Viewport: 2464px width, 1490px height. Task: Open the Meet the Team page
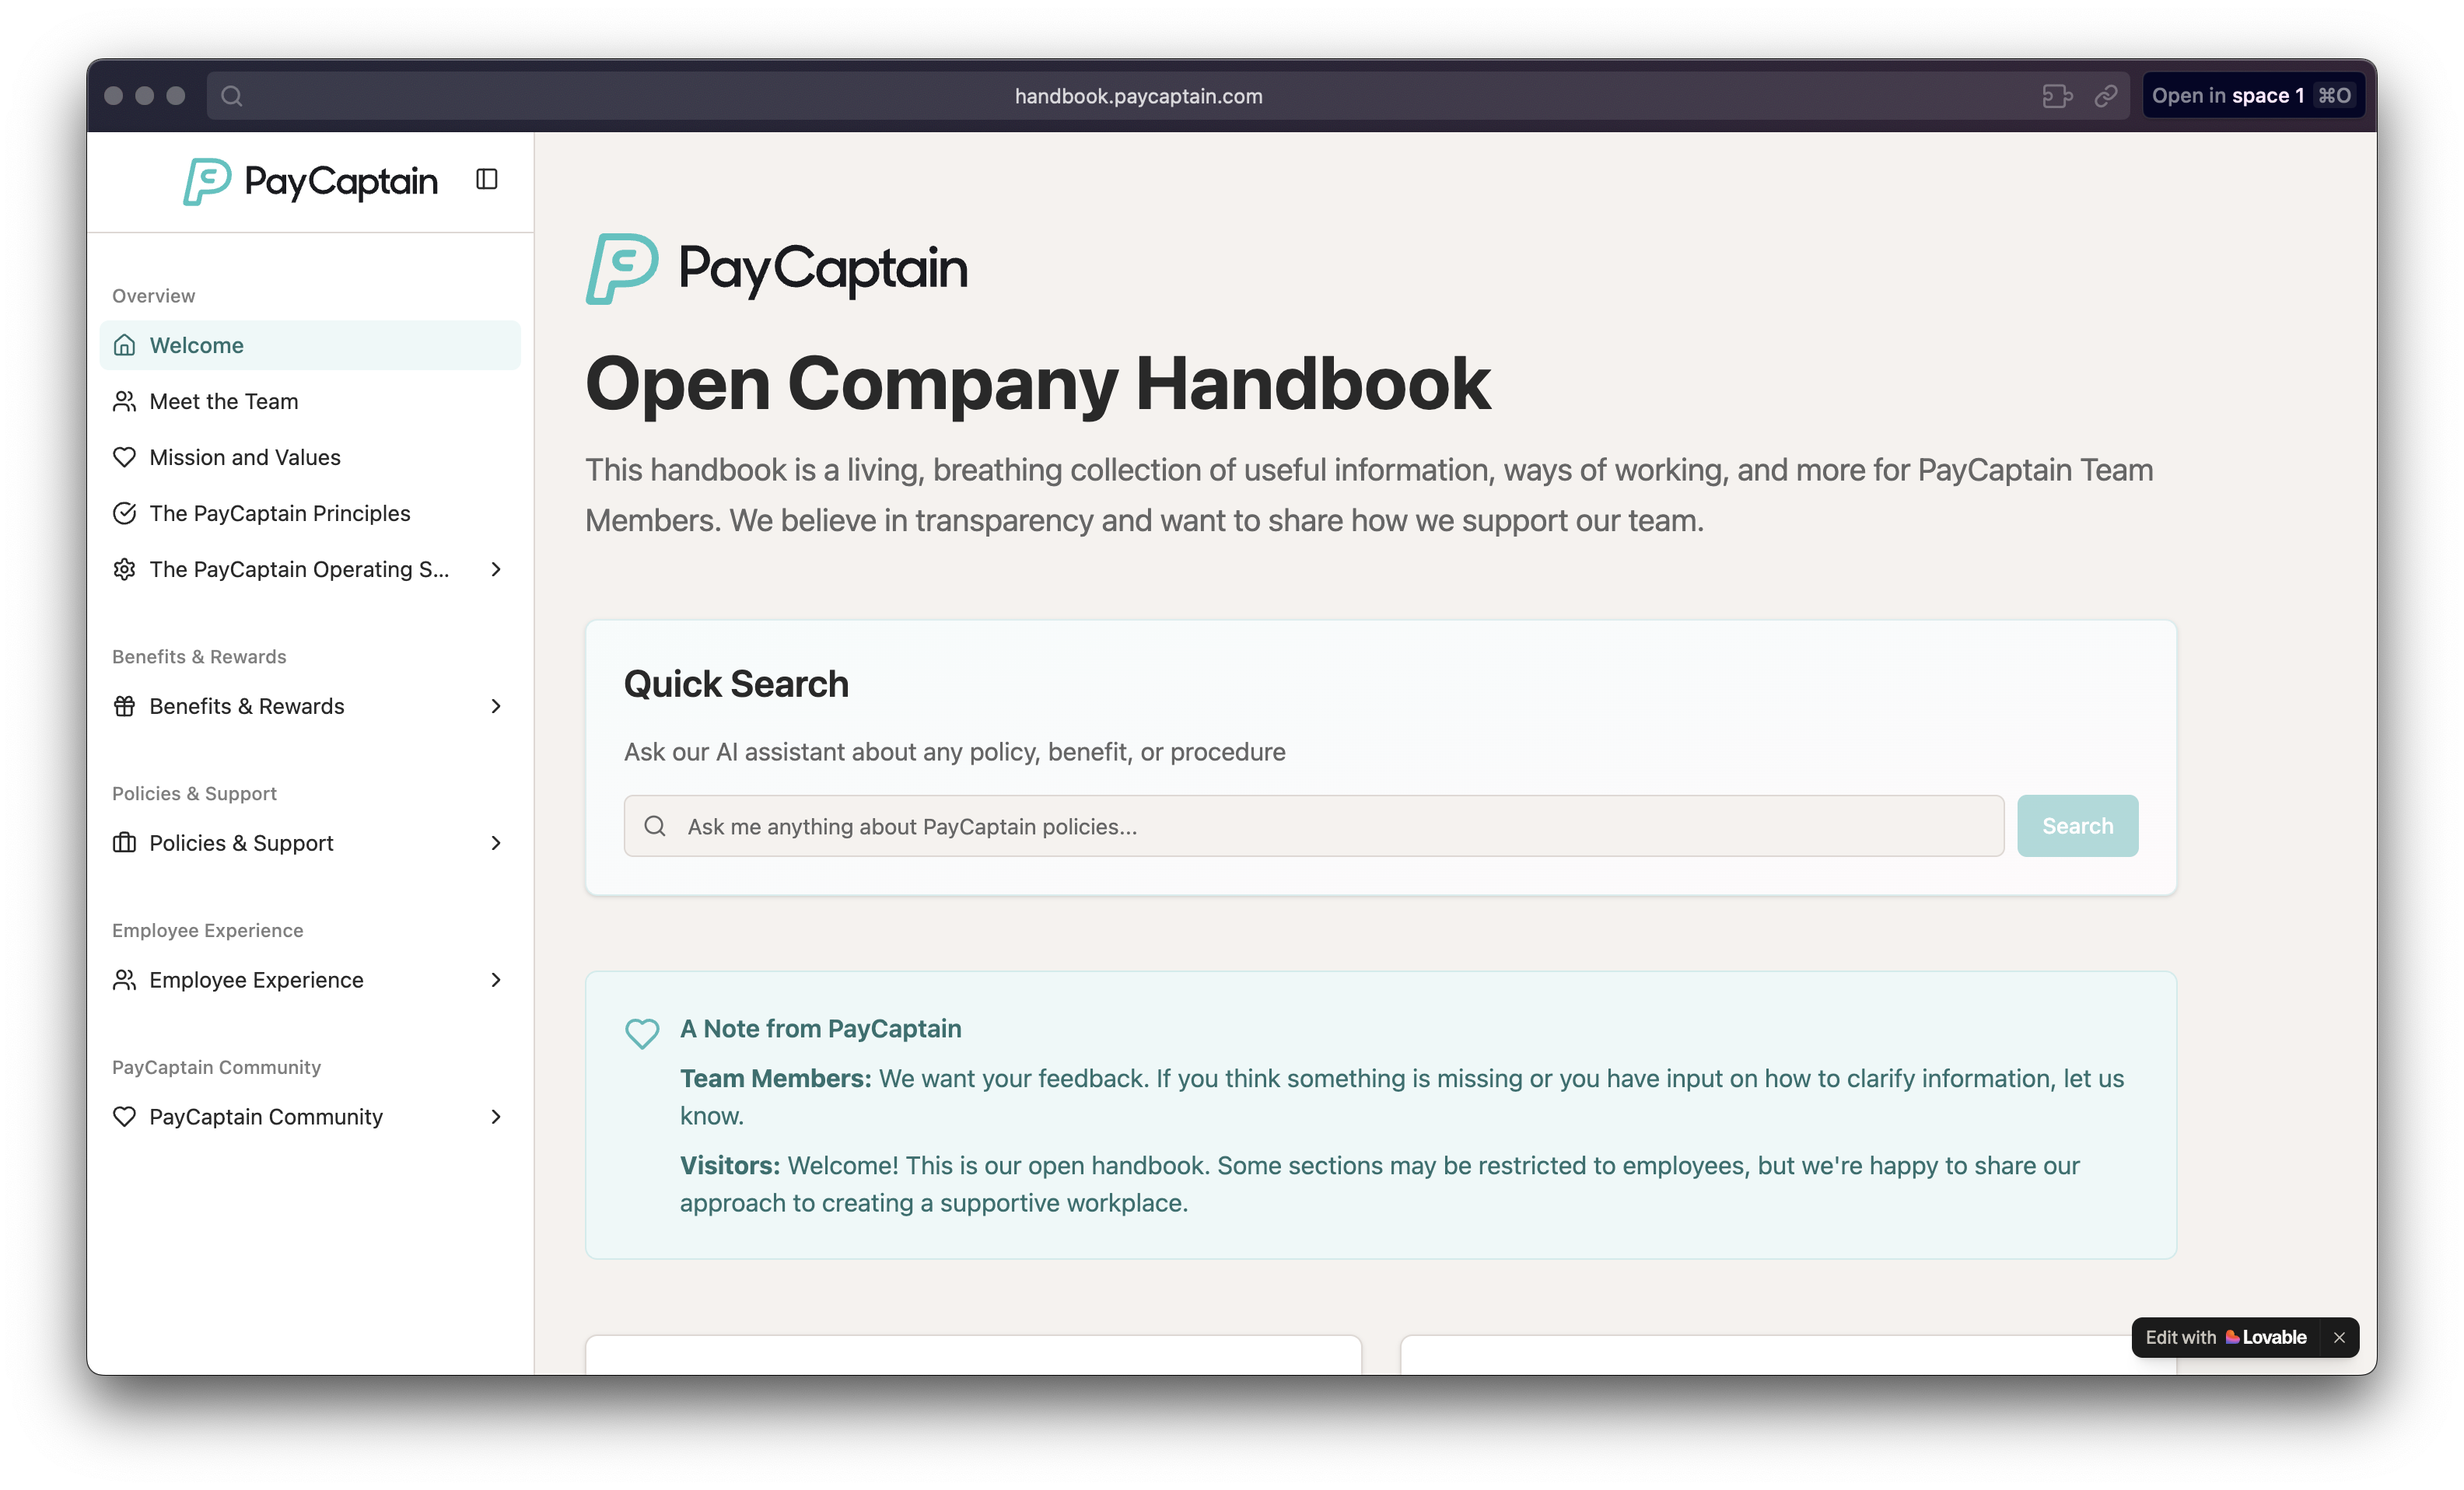click(224, 401)
